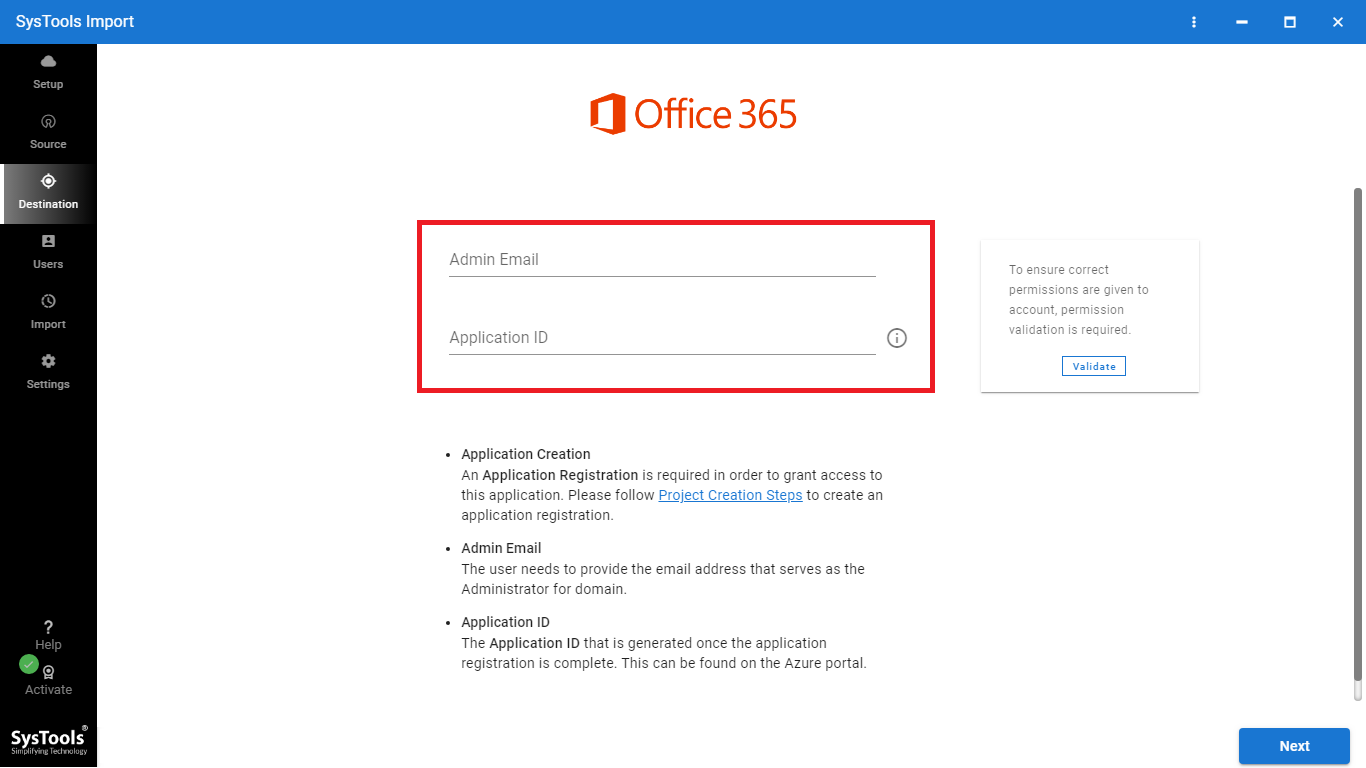Open the Setup cloud icon
Image resolution: width=1366 pixels, height=768 pixels.
[48, 62]
